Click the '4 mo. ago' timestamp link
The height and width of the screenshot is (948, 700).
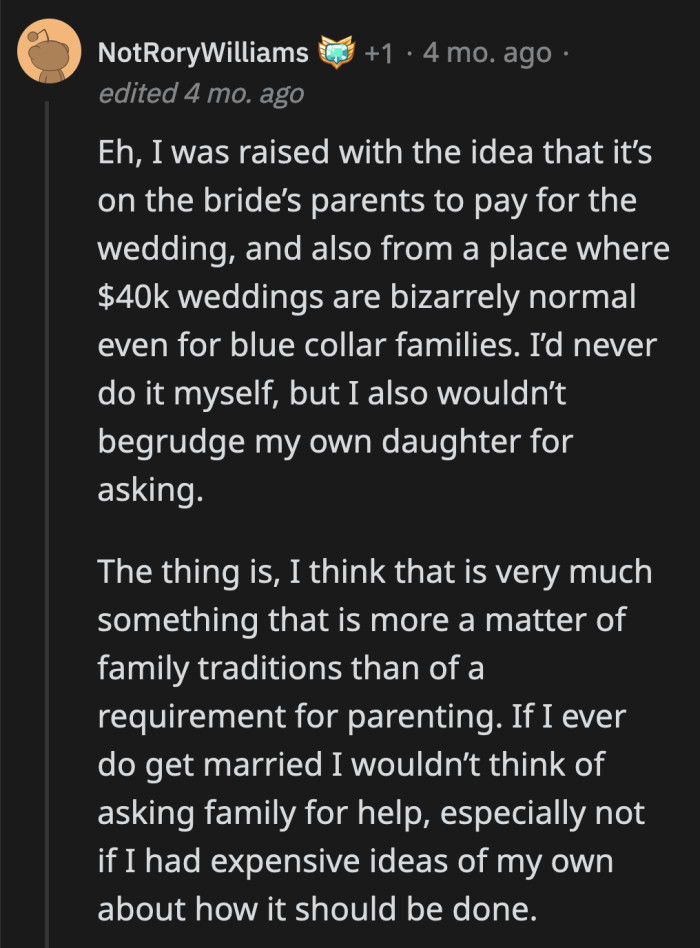[x=486, y=54]
